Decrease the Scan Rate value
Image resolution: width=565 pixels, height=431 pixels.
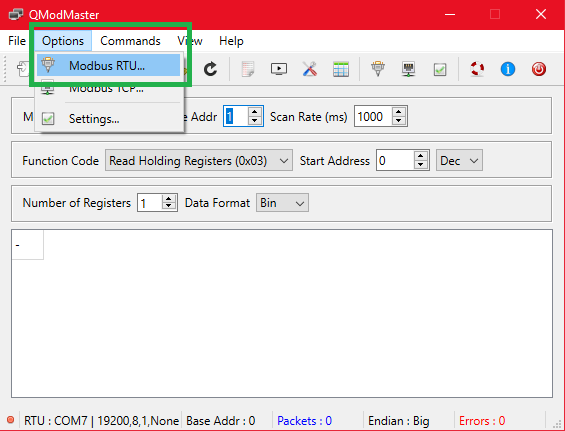[x=399, y=121]
